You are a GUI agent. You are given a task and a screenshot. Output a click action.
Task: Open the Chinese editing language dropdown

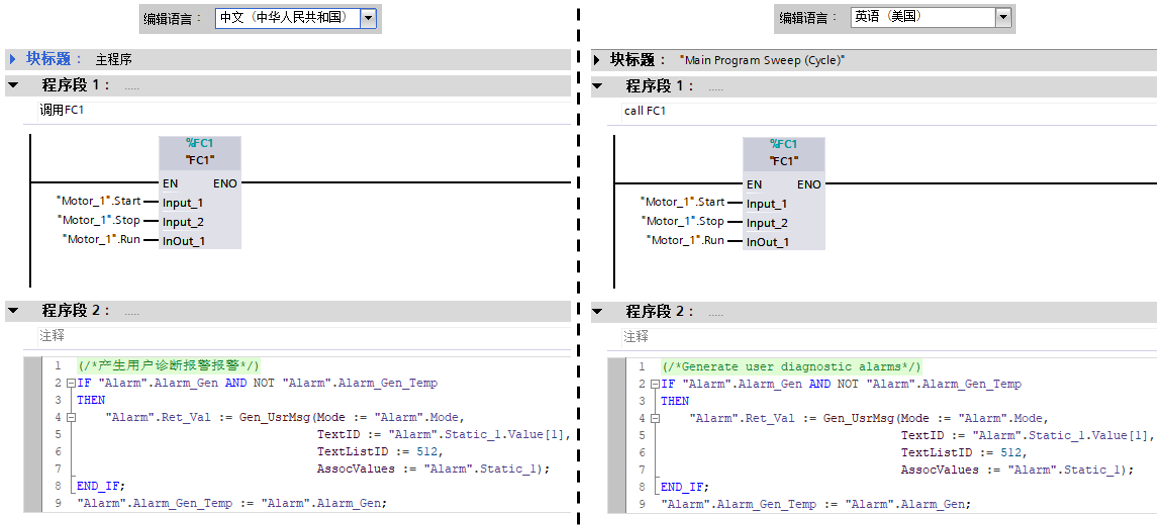368,18
